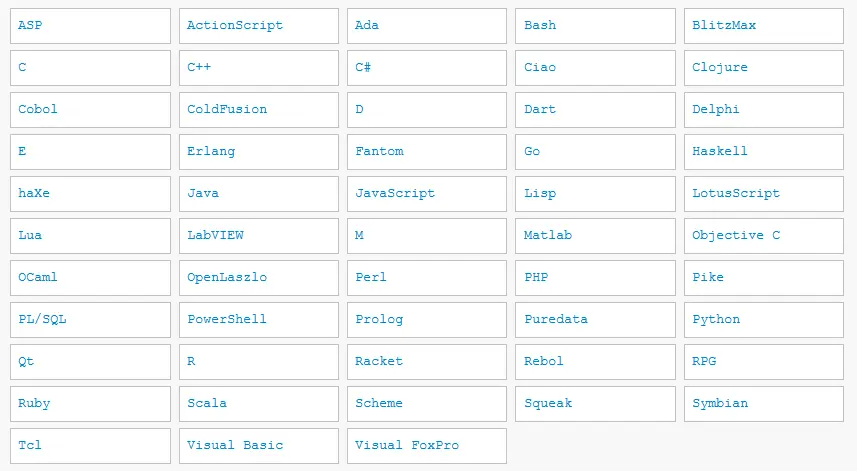Click the PowerShell link
The height and width of the screenshot is (471, 857).
[227, 319]
